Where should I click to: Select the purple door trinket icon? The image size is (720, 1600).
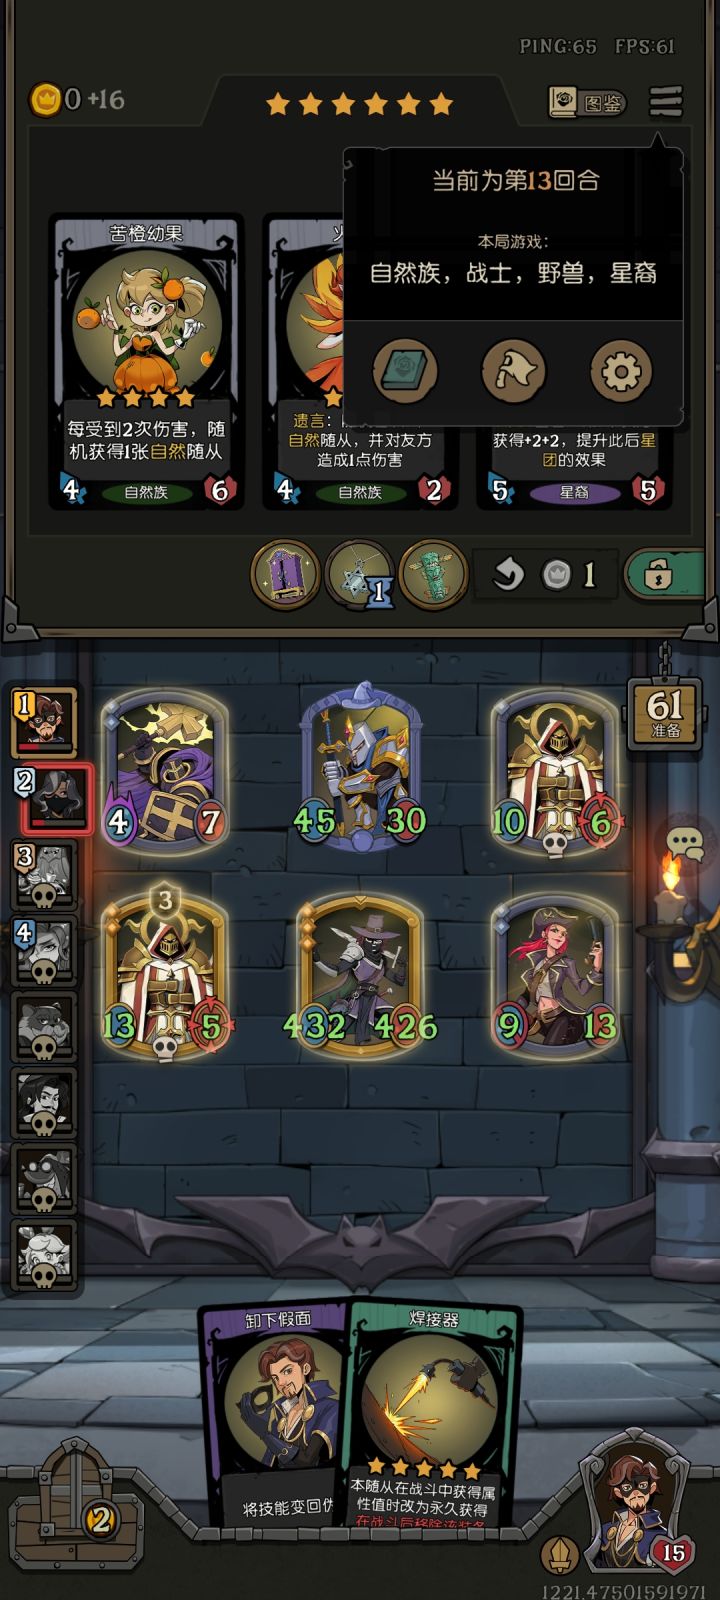[x=285, y=574]
